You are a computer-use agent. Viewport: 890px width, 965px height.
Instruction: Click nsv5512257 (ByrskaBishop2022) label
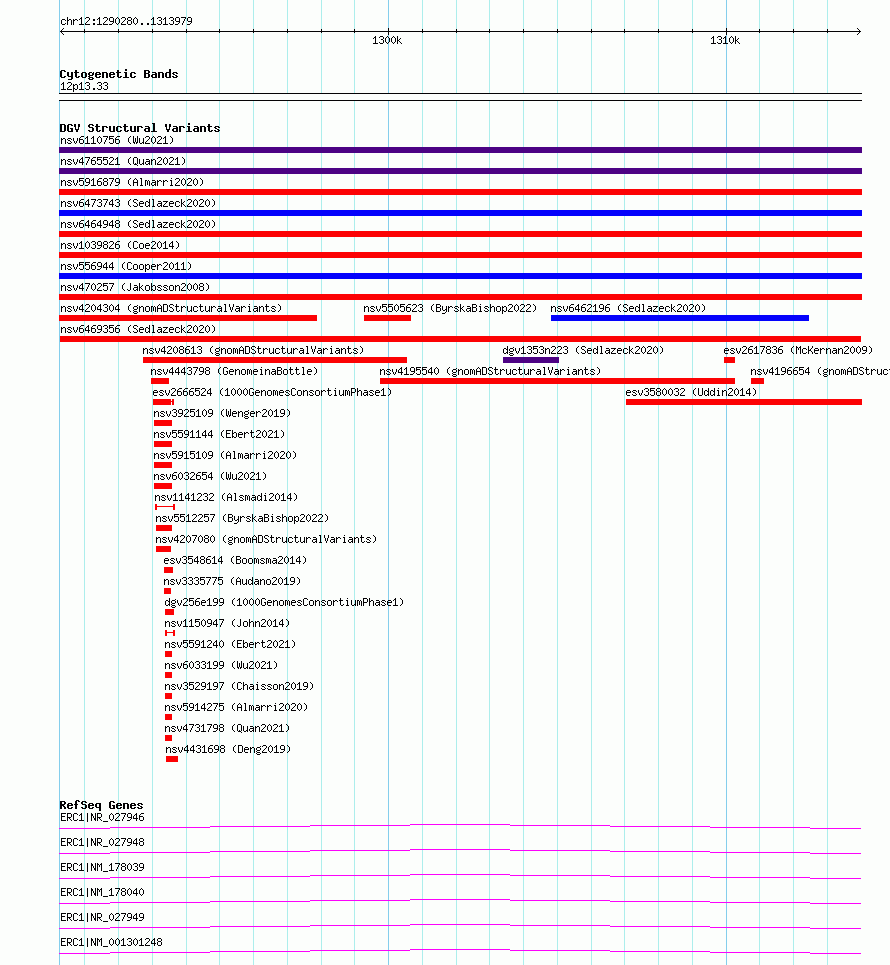[x=242, y=518]
